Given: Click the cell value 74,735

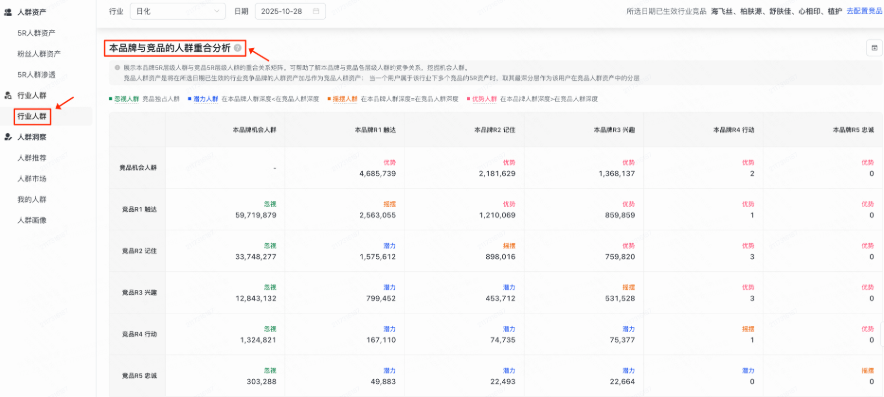Looking at the screenshot, I should click(x=502, y=340).
